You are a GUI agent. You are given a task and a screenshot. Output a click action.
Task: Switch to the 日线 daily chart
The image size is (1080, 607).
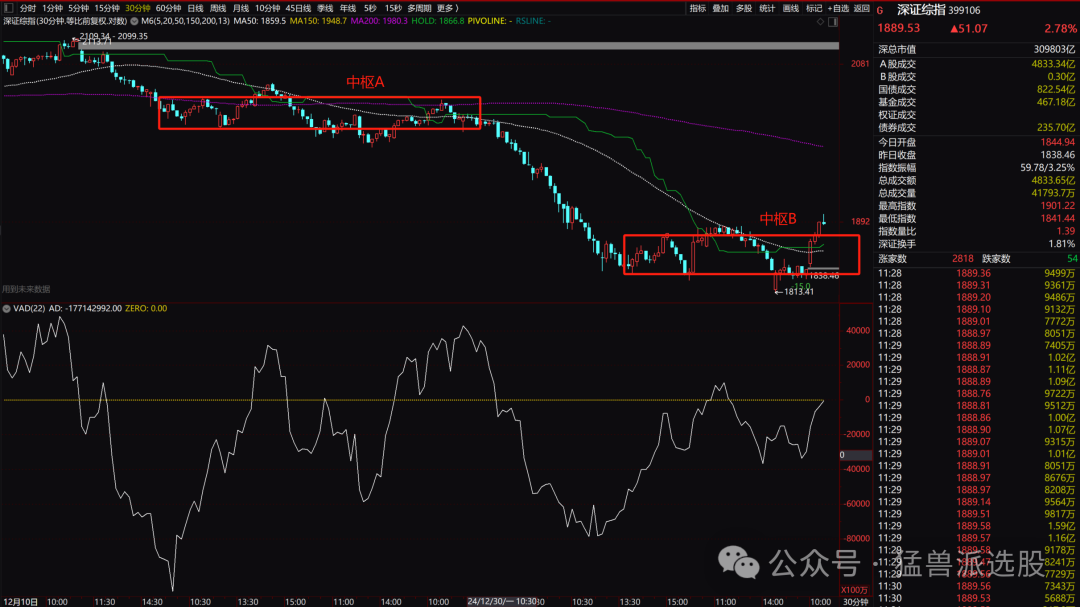coord(195,8)
